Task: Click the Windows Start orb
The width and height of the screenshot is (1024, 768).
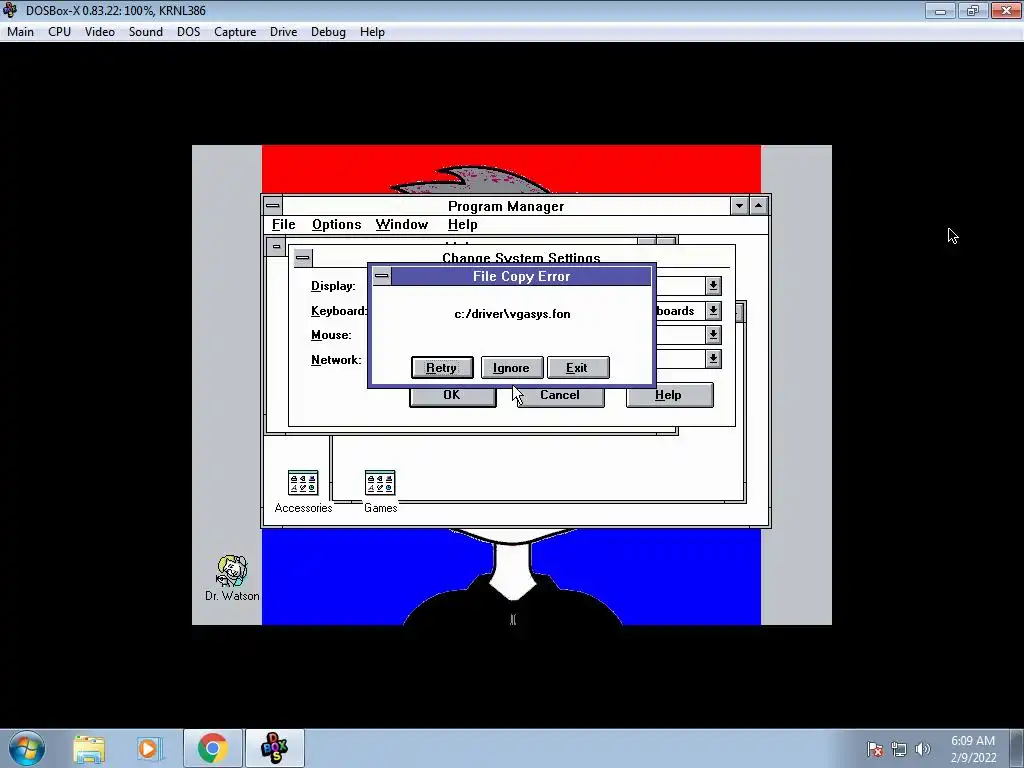Action: (27, 748)
